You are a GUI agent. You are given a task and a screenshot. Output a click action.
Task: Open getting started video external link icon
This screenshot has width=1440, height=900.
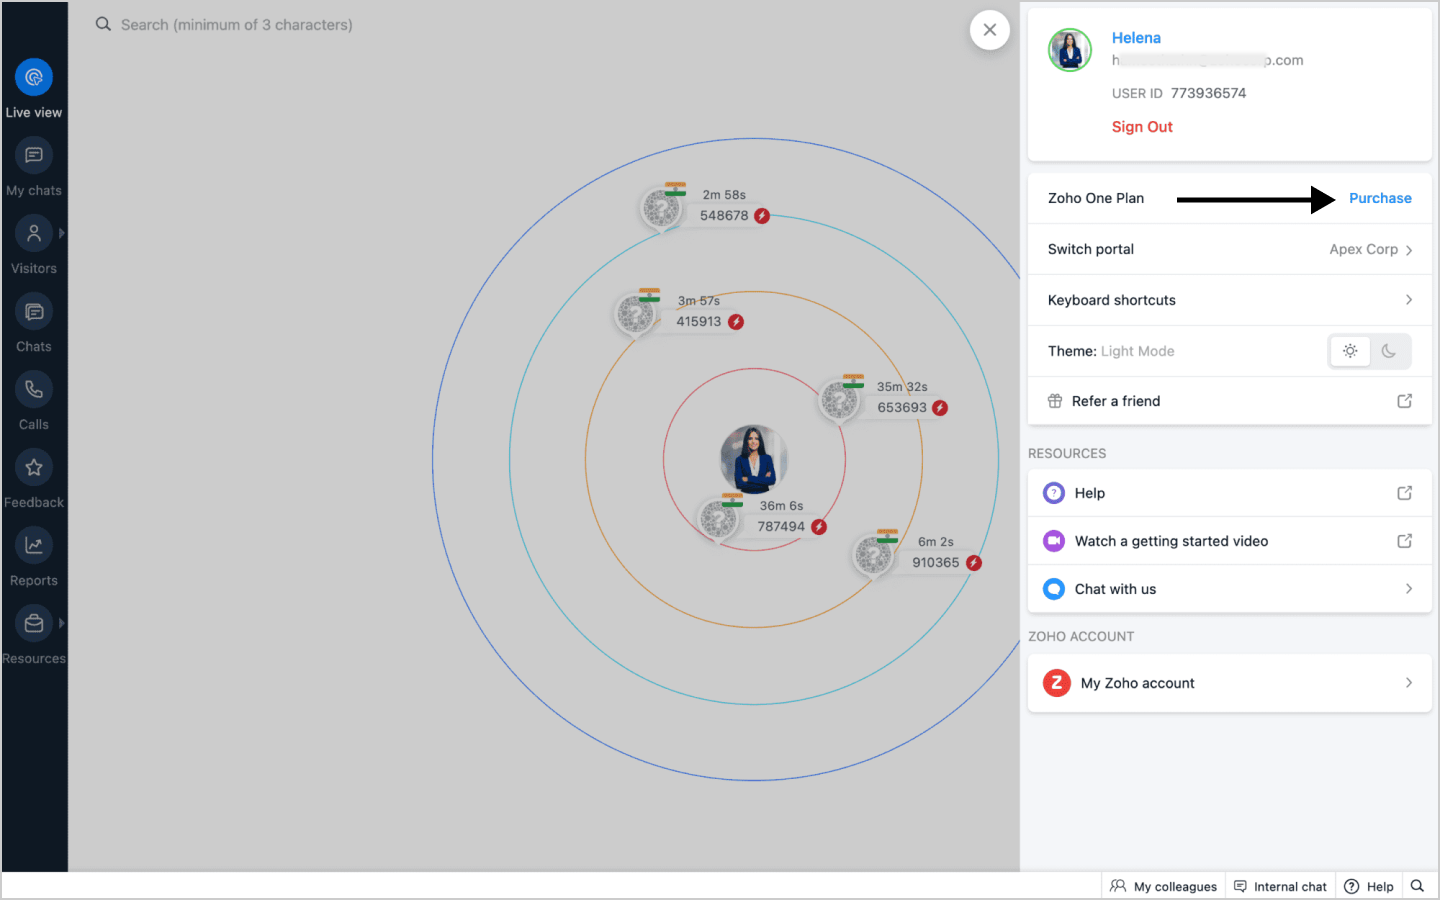pos(1405,541)
